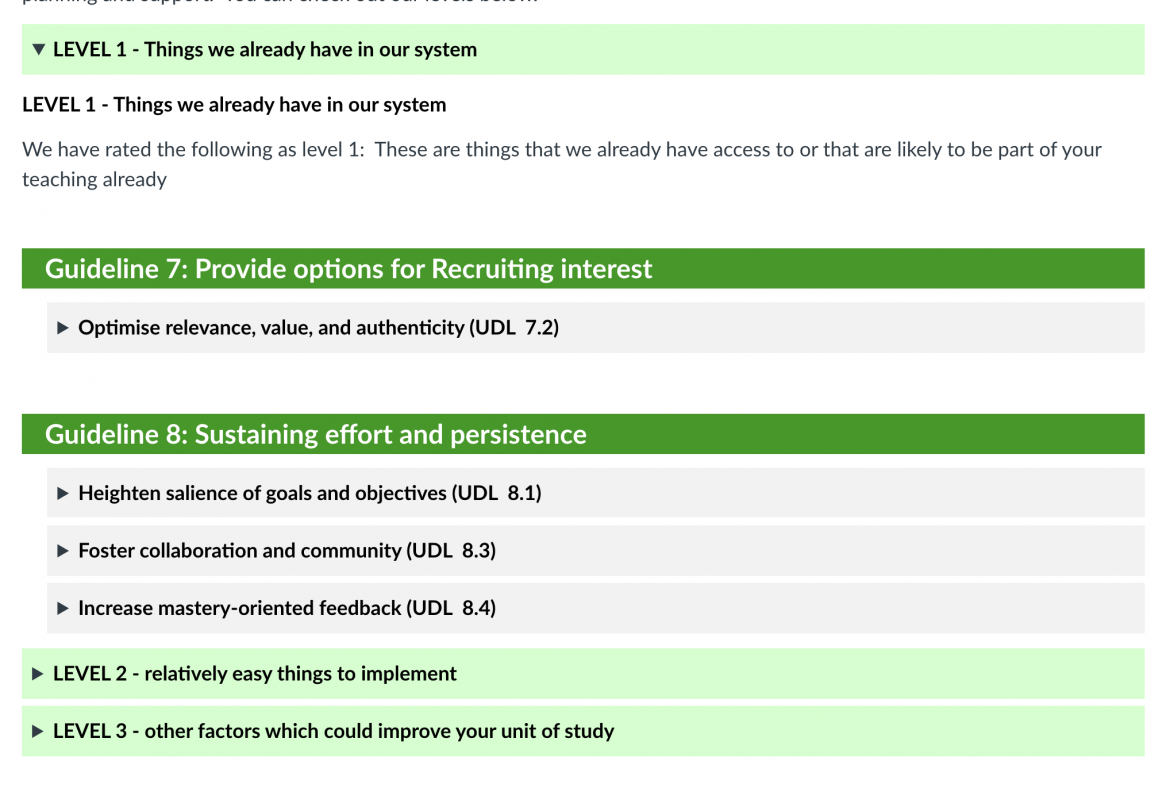Image resolution: width=1170 pixels, height=792 pixels.
Task: Click the triangle beside UDL 8.4
Action: (x=62, y=607)
